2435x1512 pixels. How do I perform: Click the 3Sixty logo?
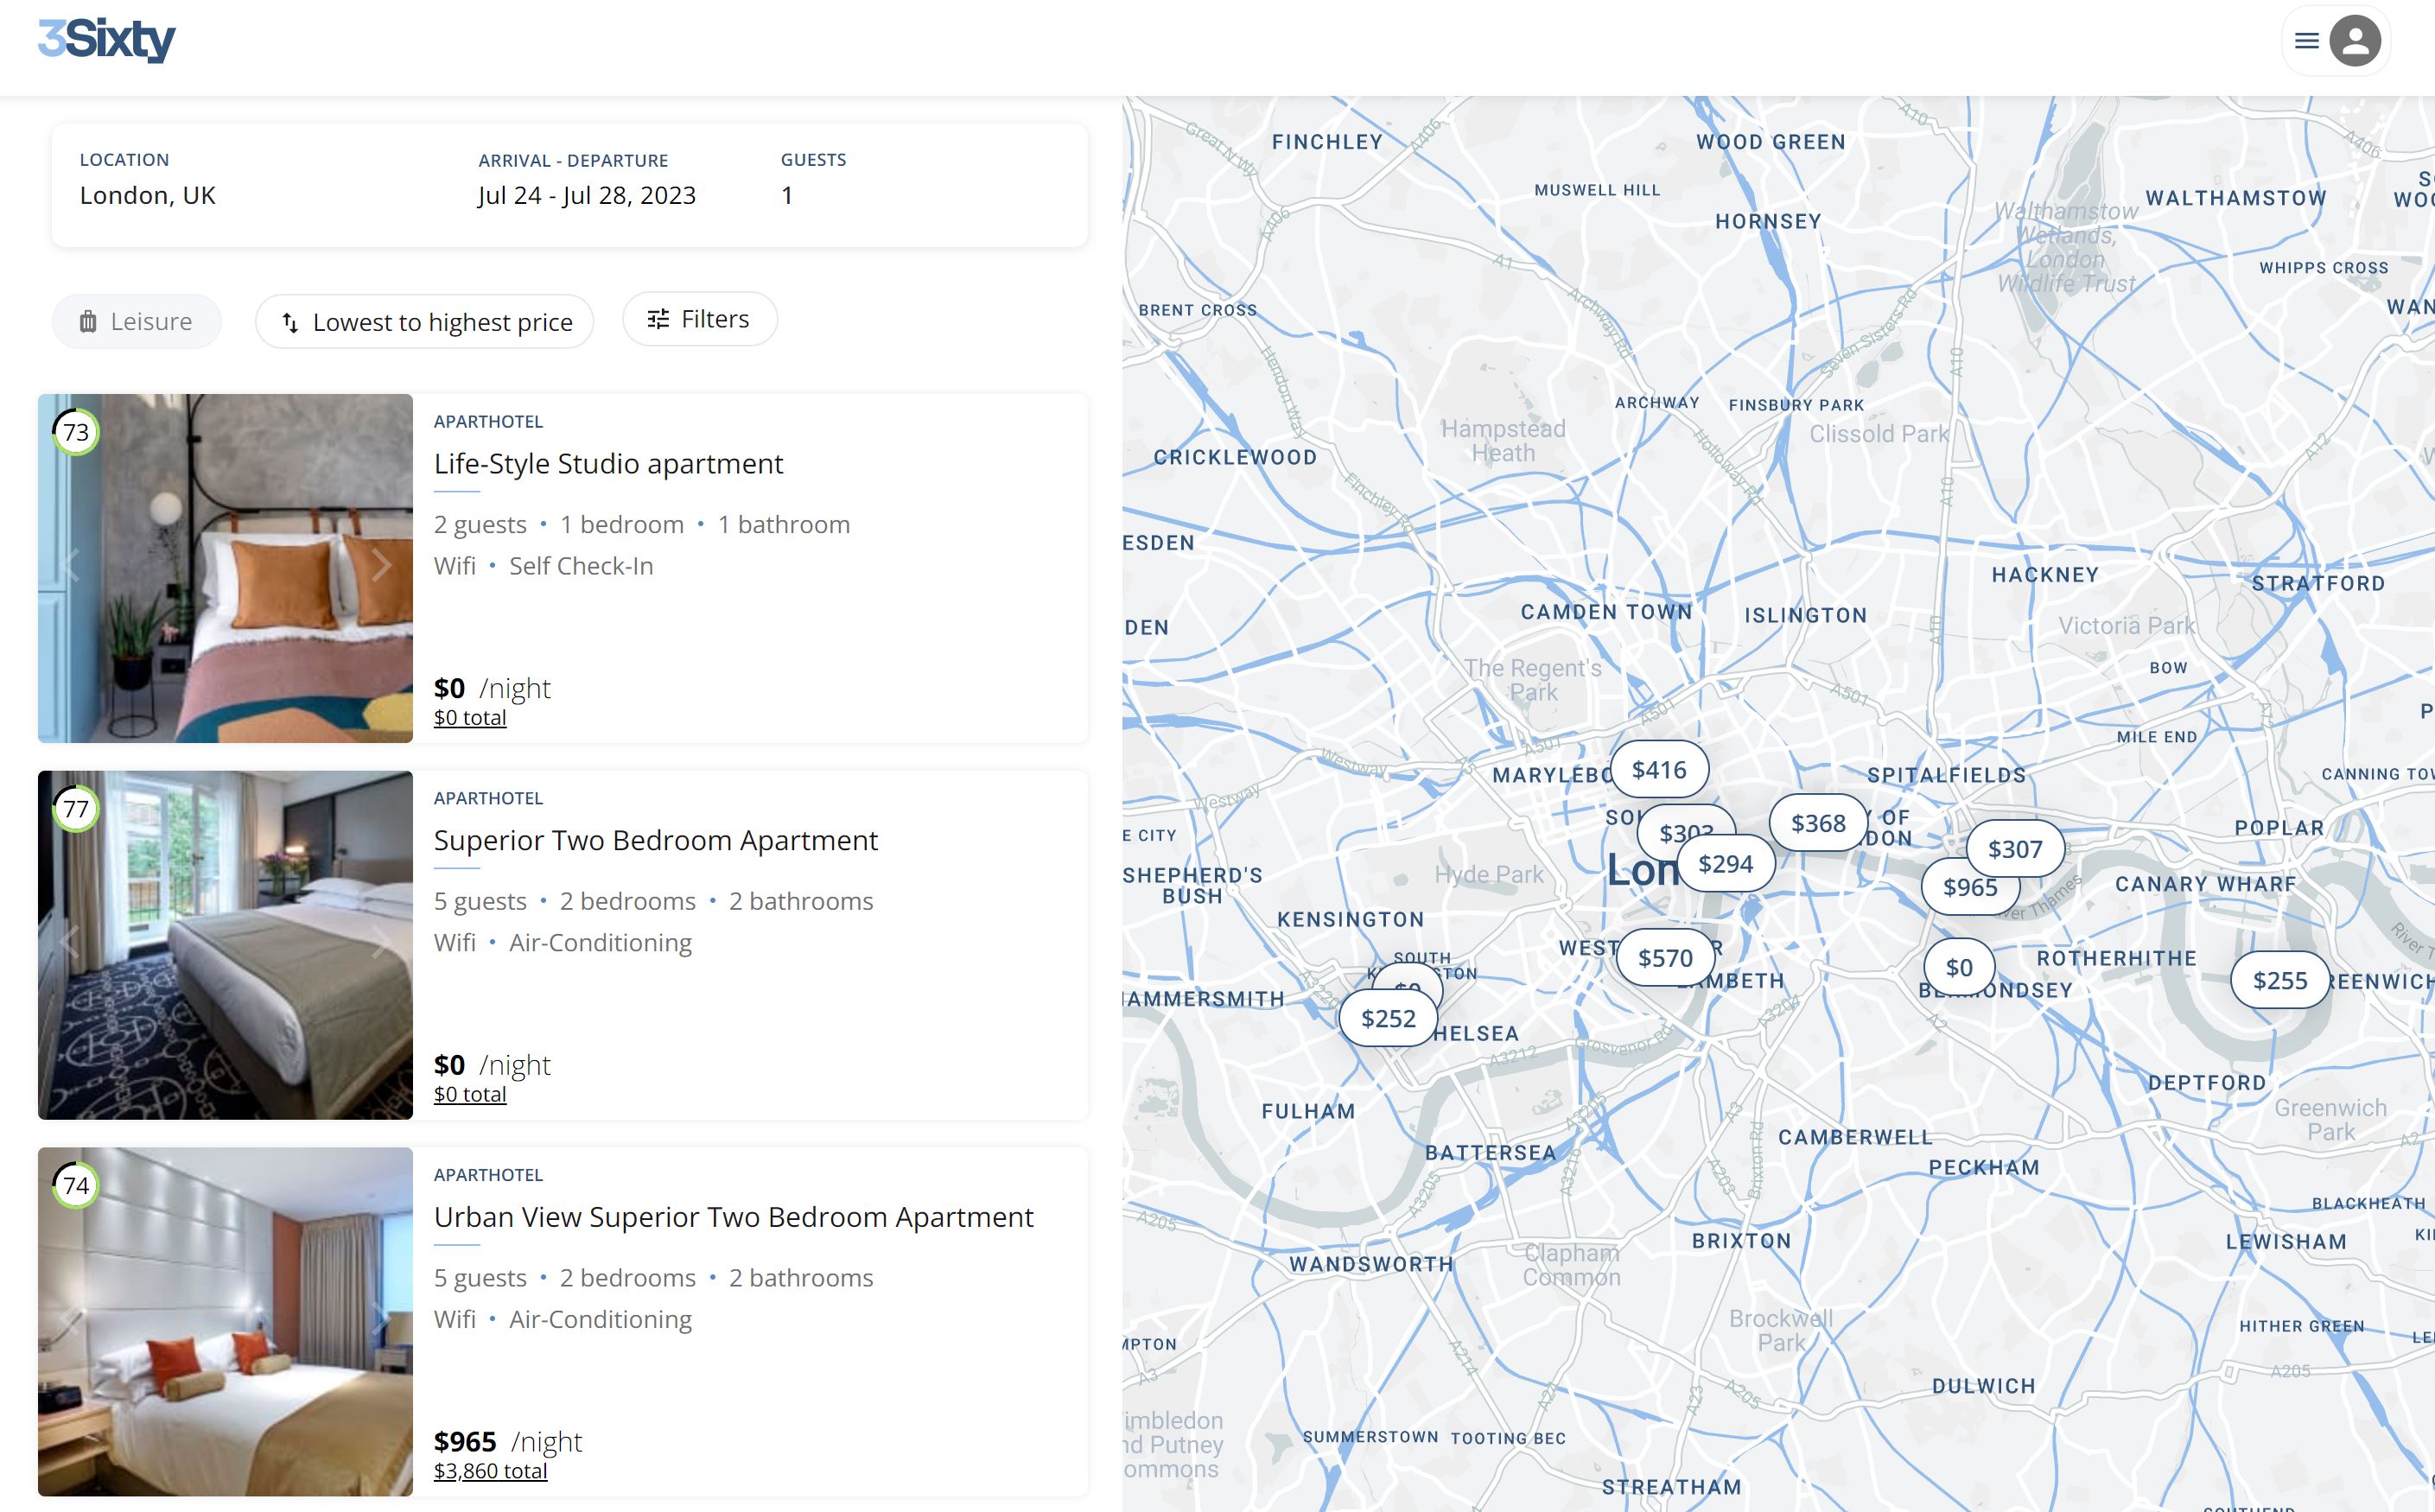tap(107, 40)
